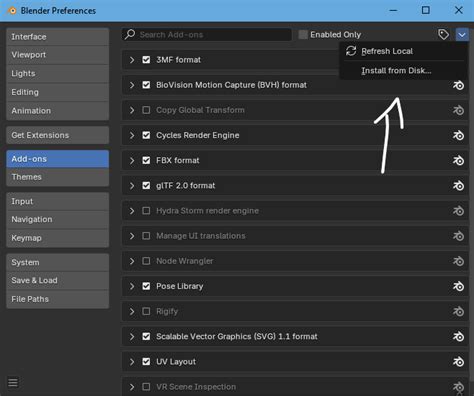The height and width of the screenshot is (396, 474).
Task: Enable the VR Scene Inspection add-on
Action: (x=146, y=387)
